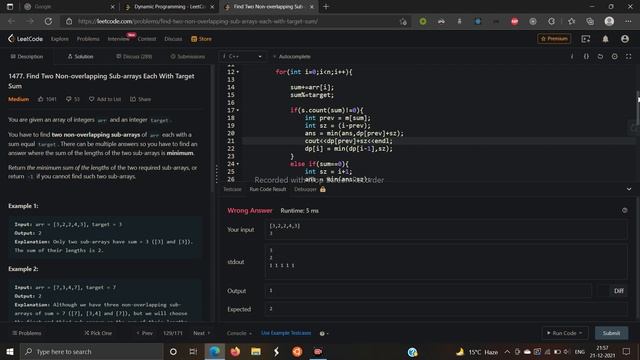Fold code at line 24 arrow
The image size is (640, 360).
(238, 164)
